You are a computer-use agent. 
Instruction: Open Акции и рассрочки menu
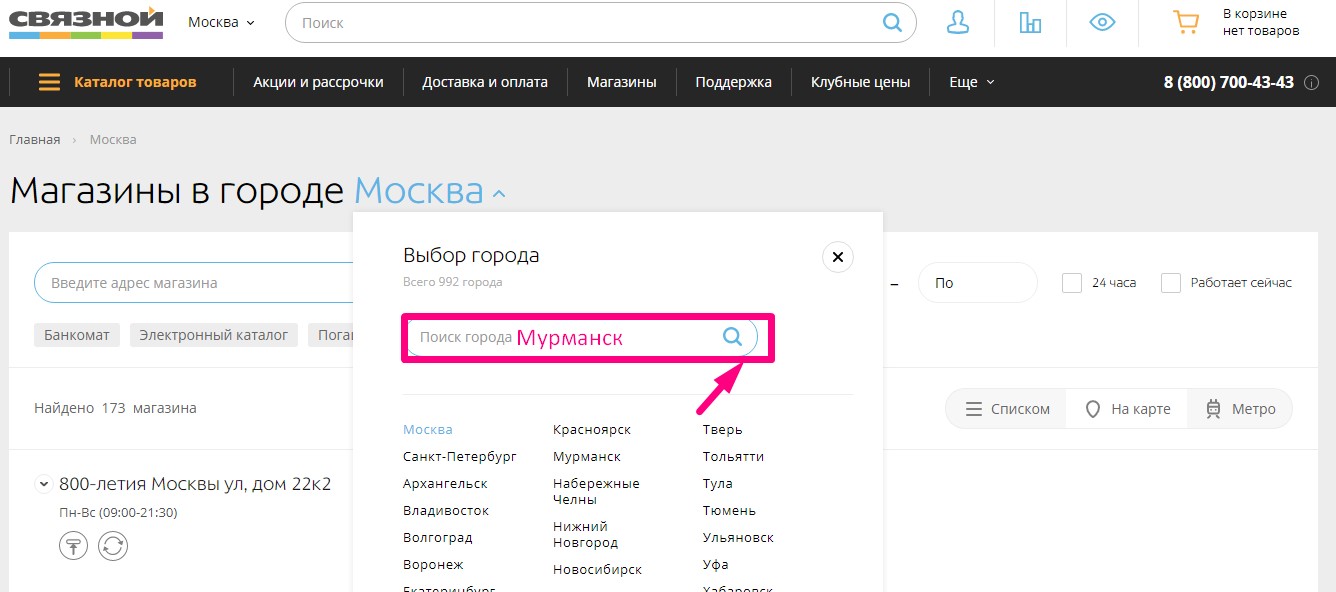[x=318, y=82]
